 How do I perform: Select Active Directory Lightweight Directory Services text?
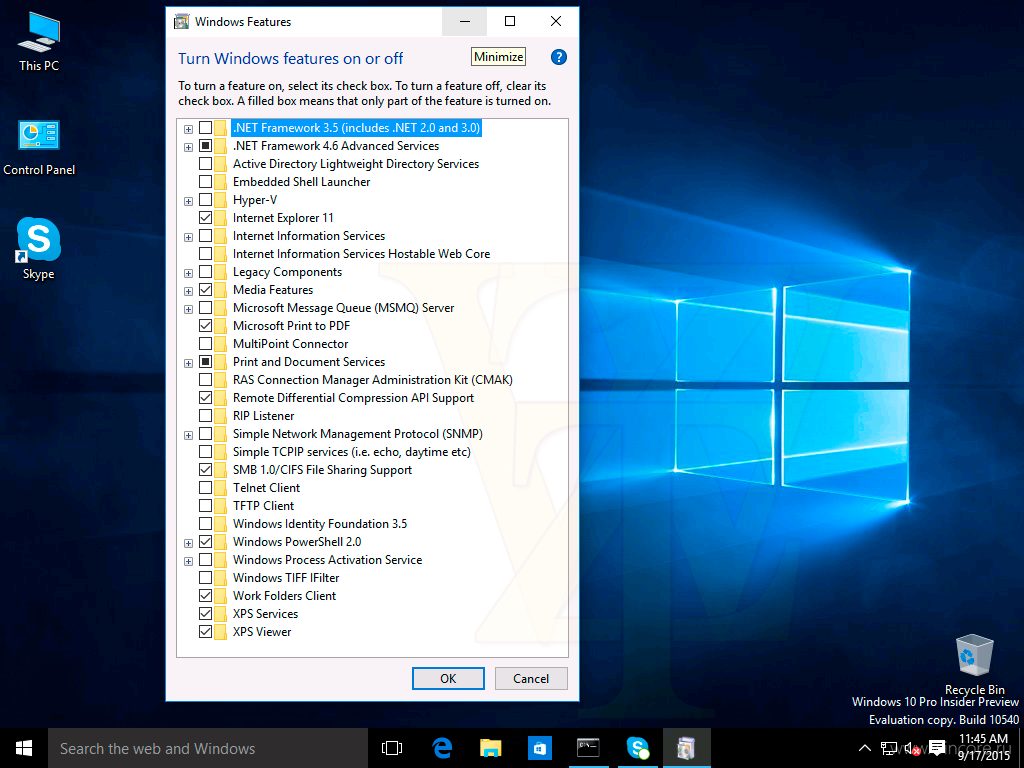356,164
